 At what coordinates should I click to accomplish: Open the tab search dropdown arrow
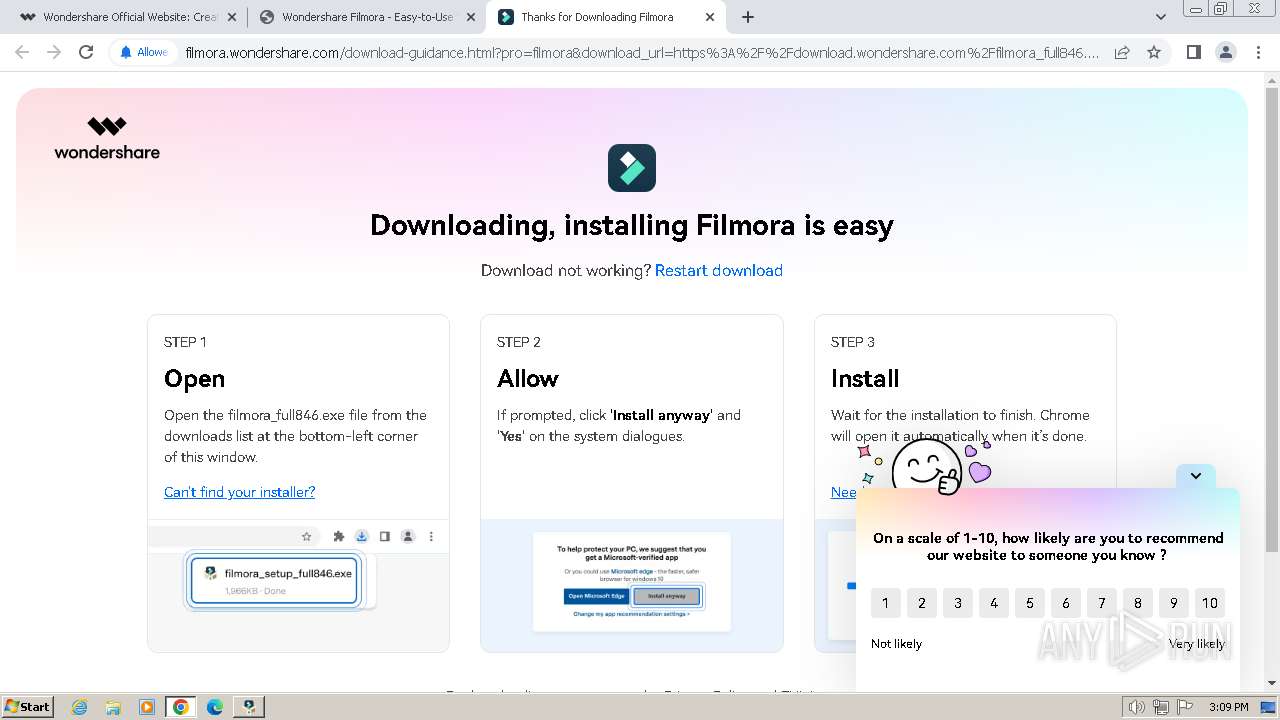pos(1161,17)
